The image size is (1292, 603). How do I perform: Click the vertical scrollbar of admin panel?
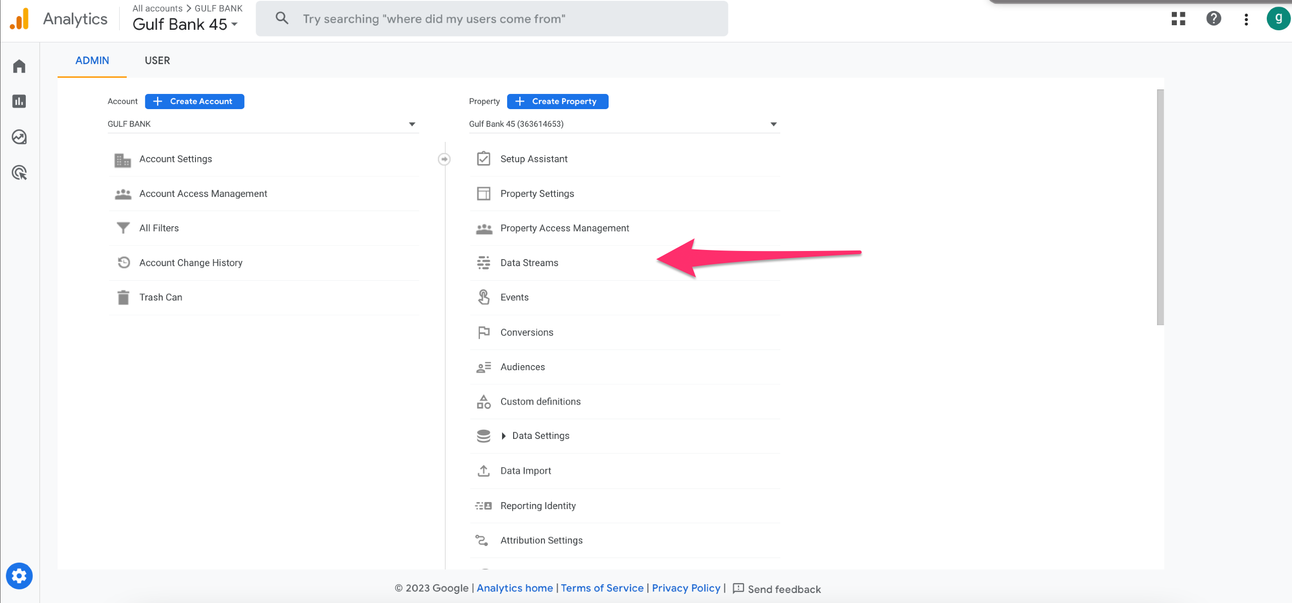click(1160, 207)
